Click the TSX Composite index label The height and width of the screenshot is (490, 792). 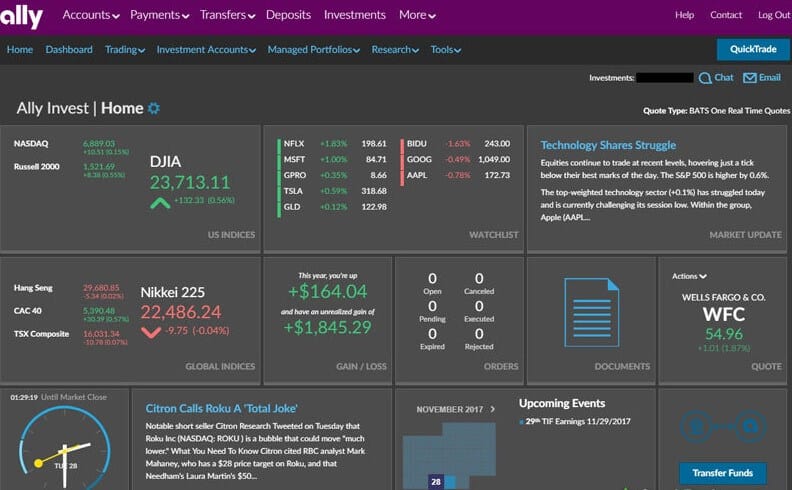[x=41, y=334]
